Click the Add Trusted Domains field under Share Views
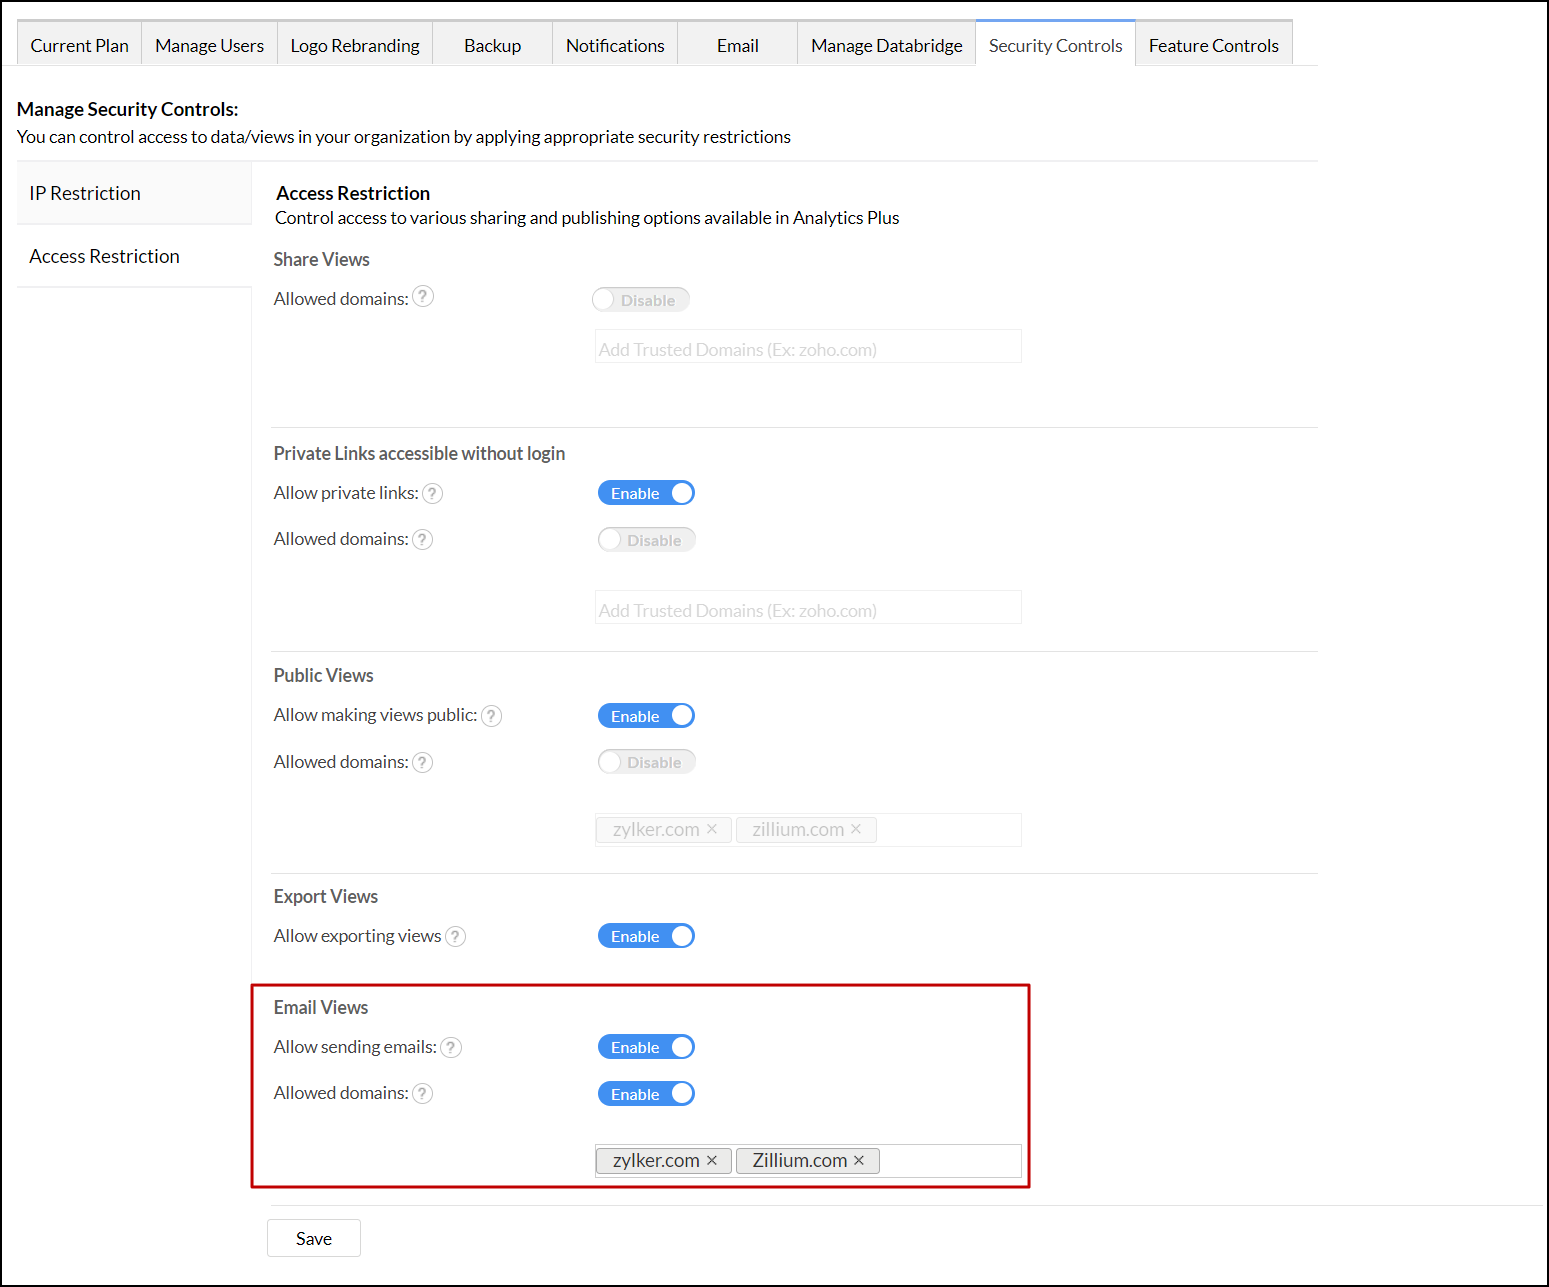Screen dimensions: 1549x1287 (807, 346)
